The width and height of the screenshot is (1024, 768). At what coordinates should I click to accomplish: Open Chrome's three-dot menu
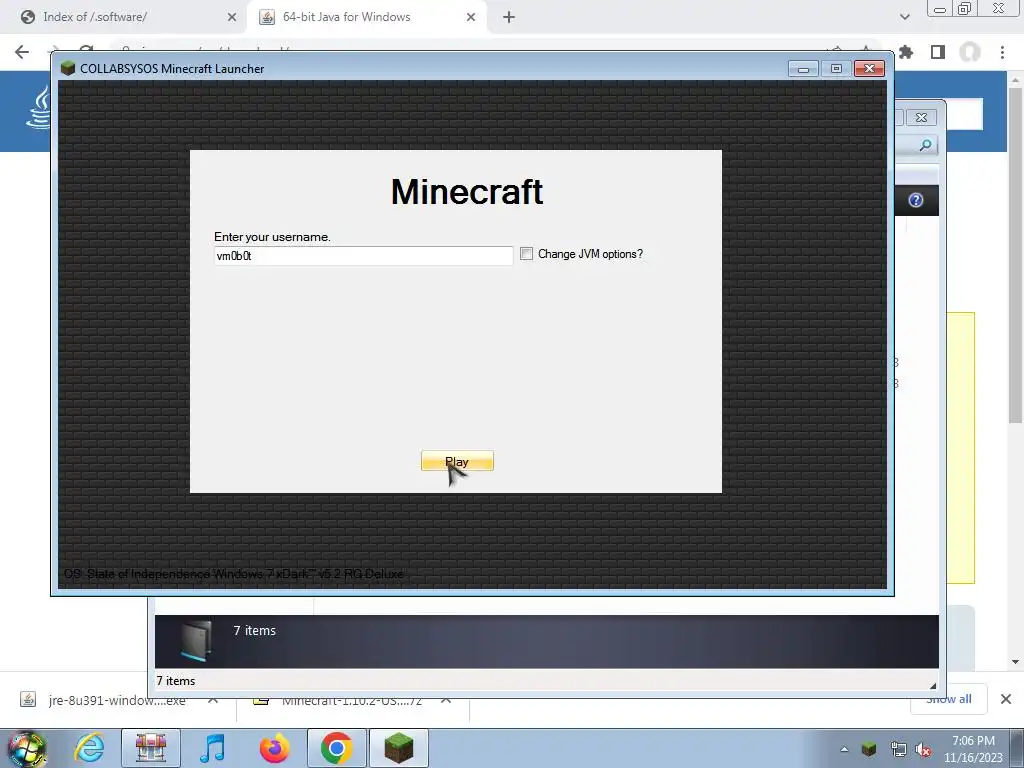[x=1002, y=52]
